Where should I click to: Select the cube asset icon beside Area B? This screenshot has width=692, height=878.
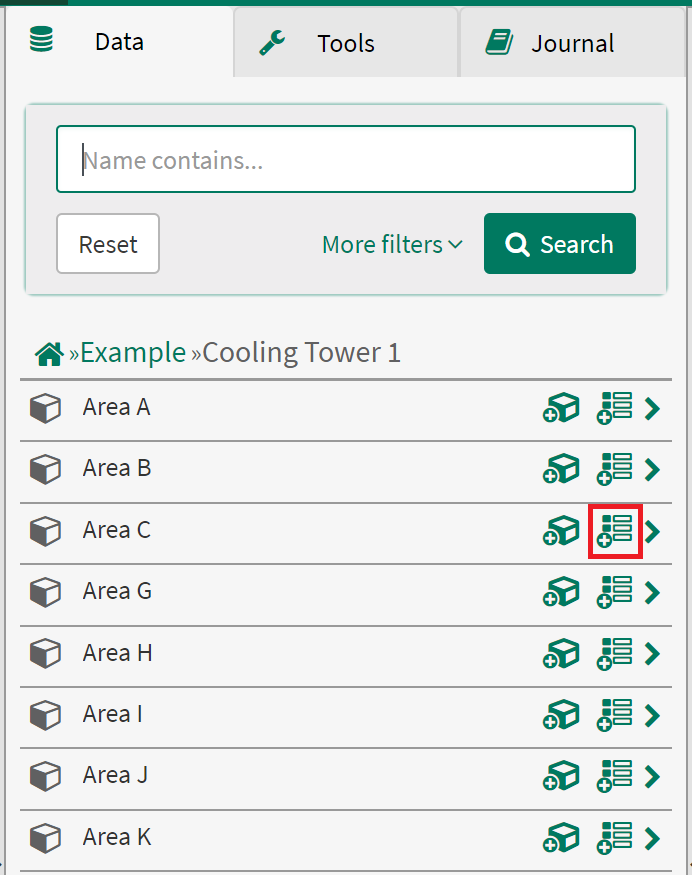[561, 468]
